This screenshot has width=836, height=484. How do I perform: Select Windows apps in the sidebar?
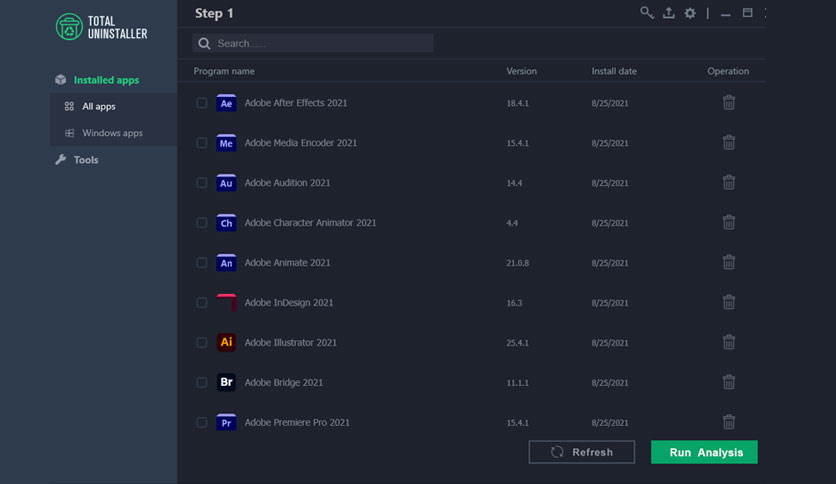pos(113,133)
